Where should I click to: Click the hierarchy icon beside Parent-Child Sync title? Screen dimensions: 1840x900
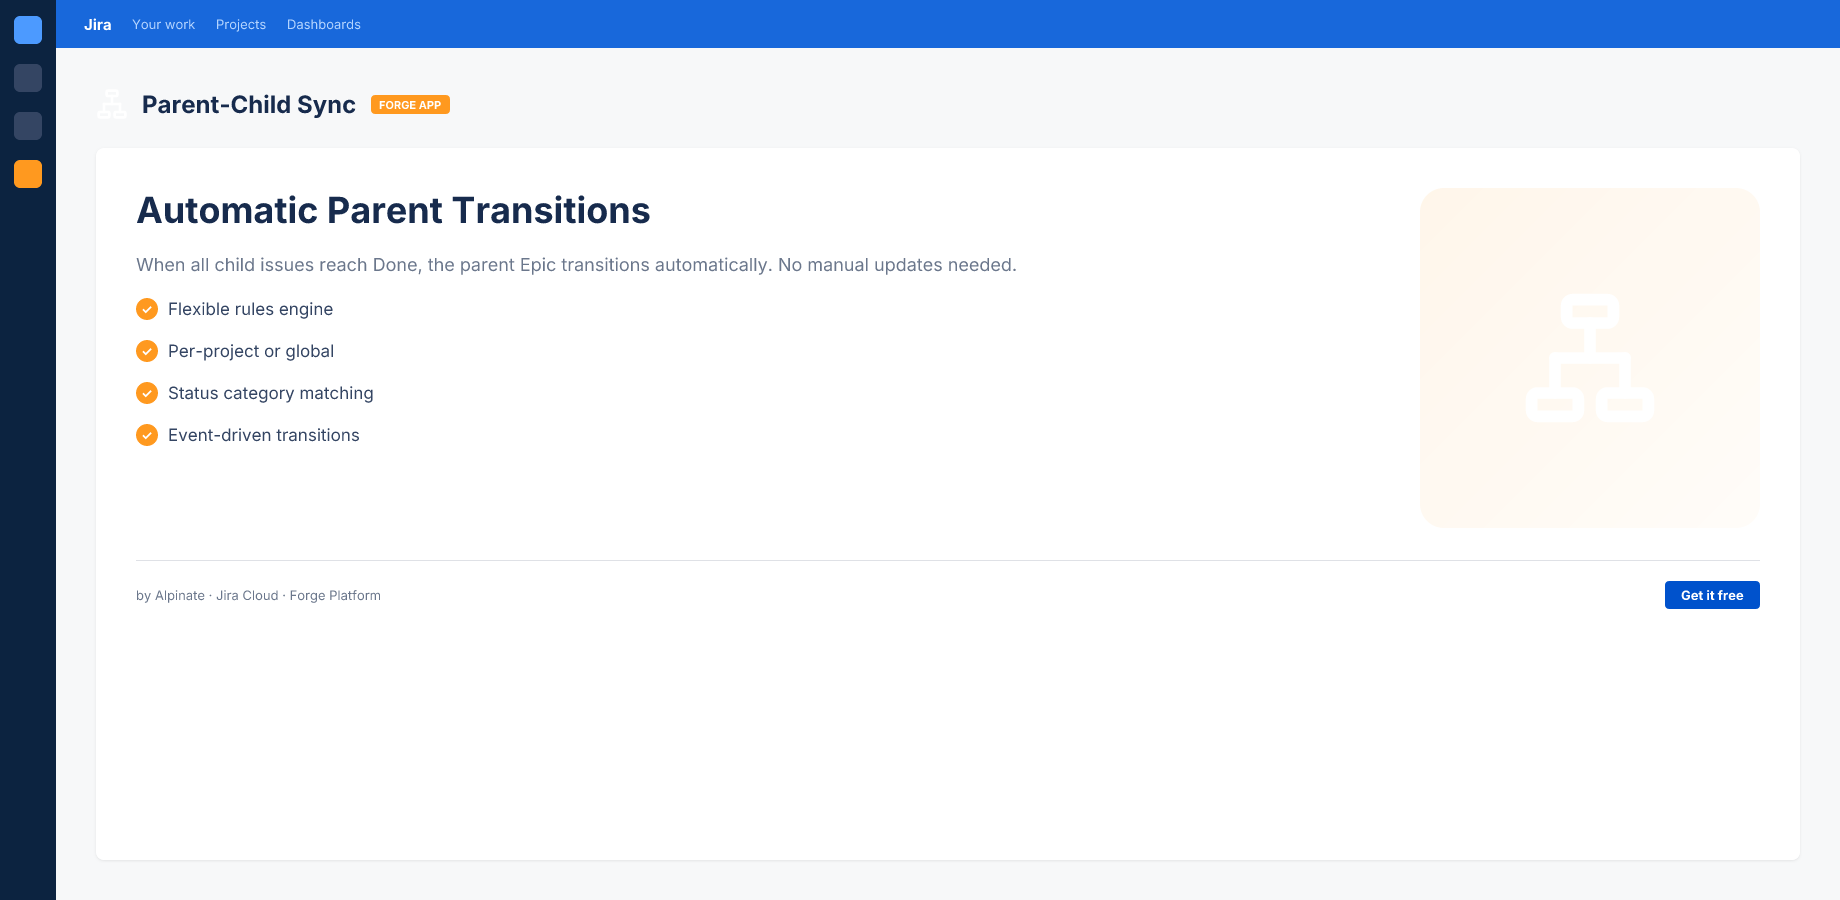112,104
